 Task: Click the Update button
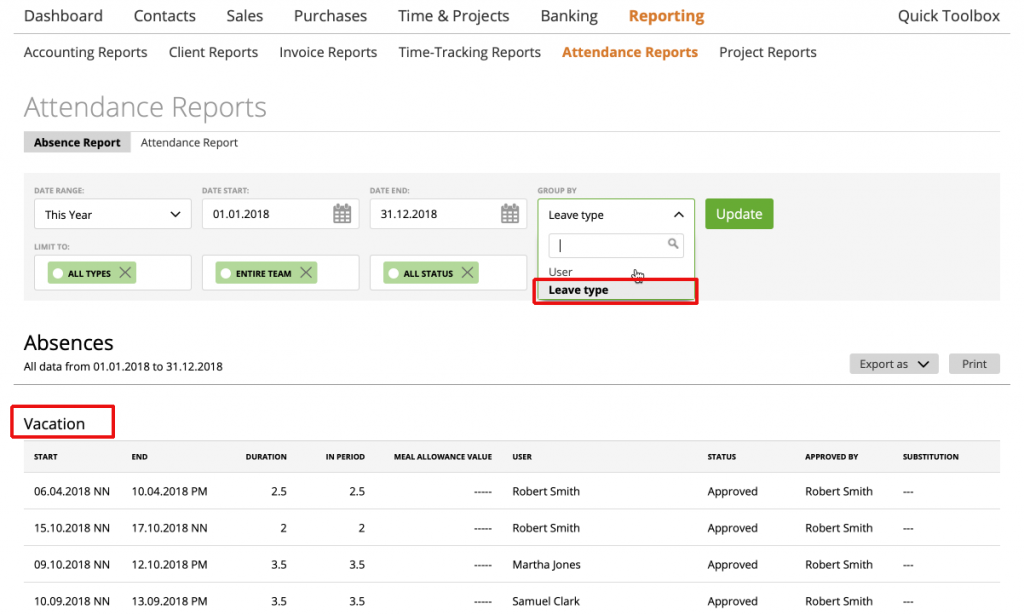click(739, 213)
